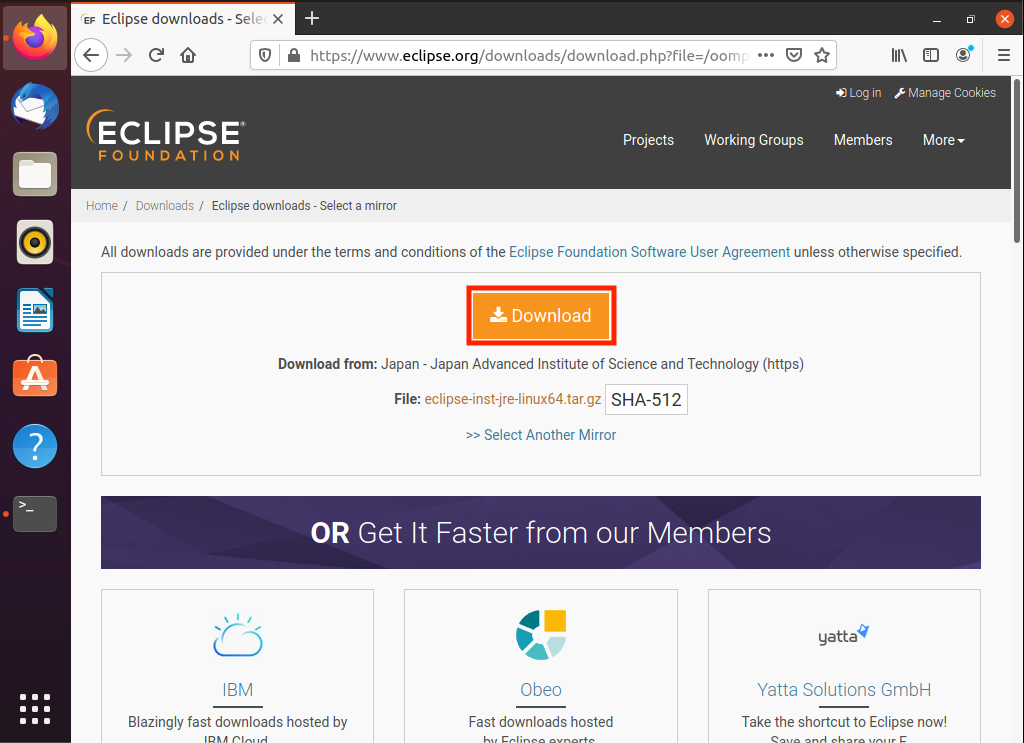Show the SHA-512 checksum
The width and height of the screenshot is (1024, 743).
[x=646, y=400]
